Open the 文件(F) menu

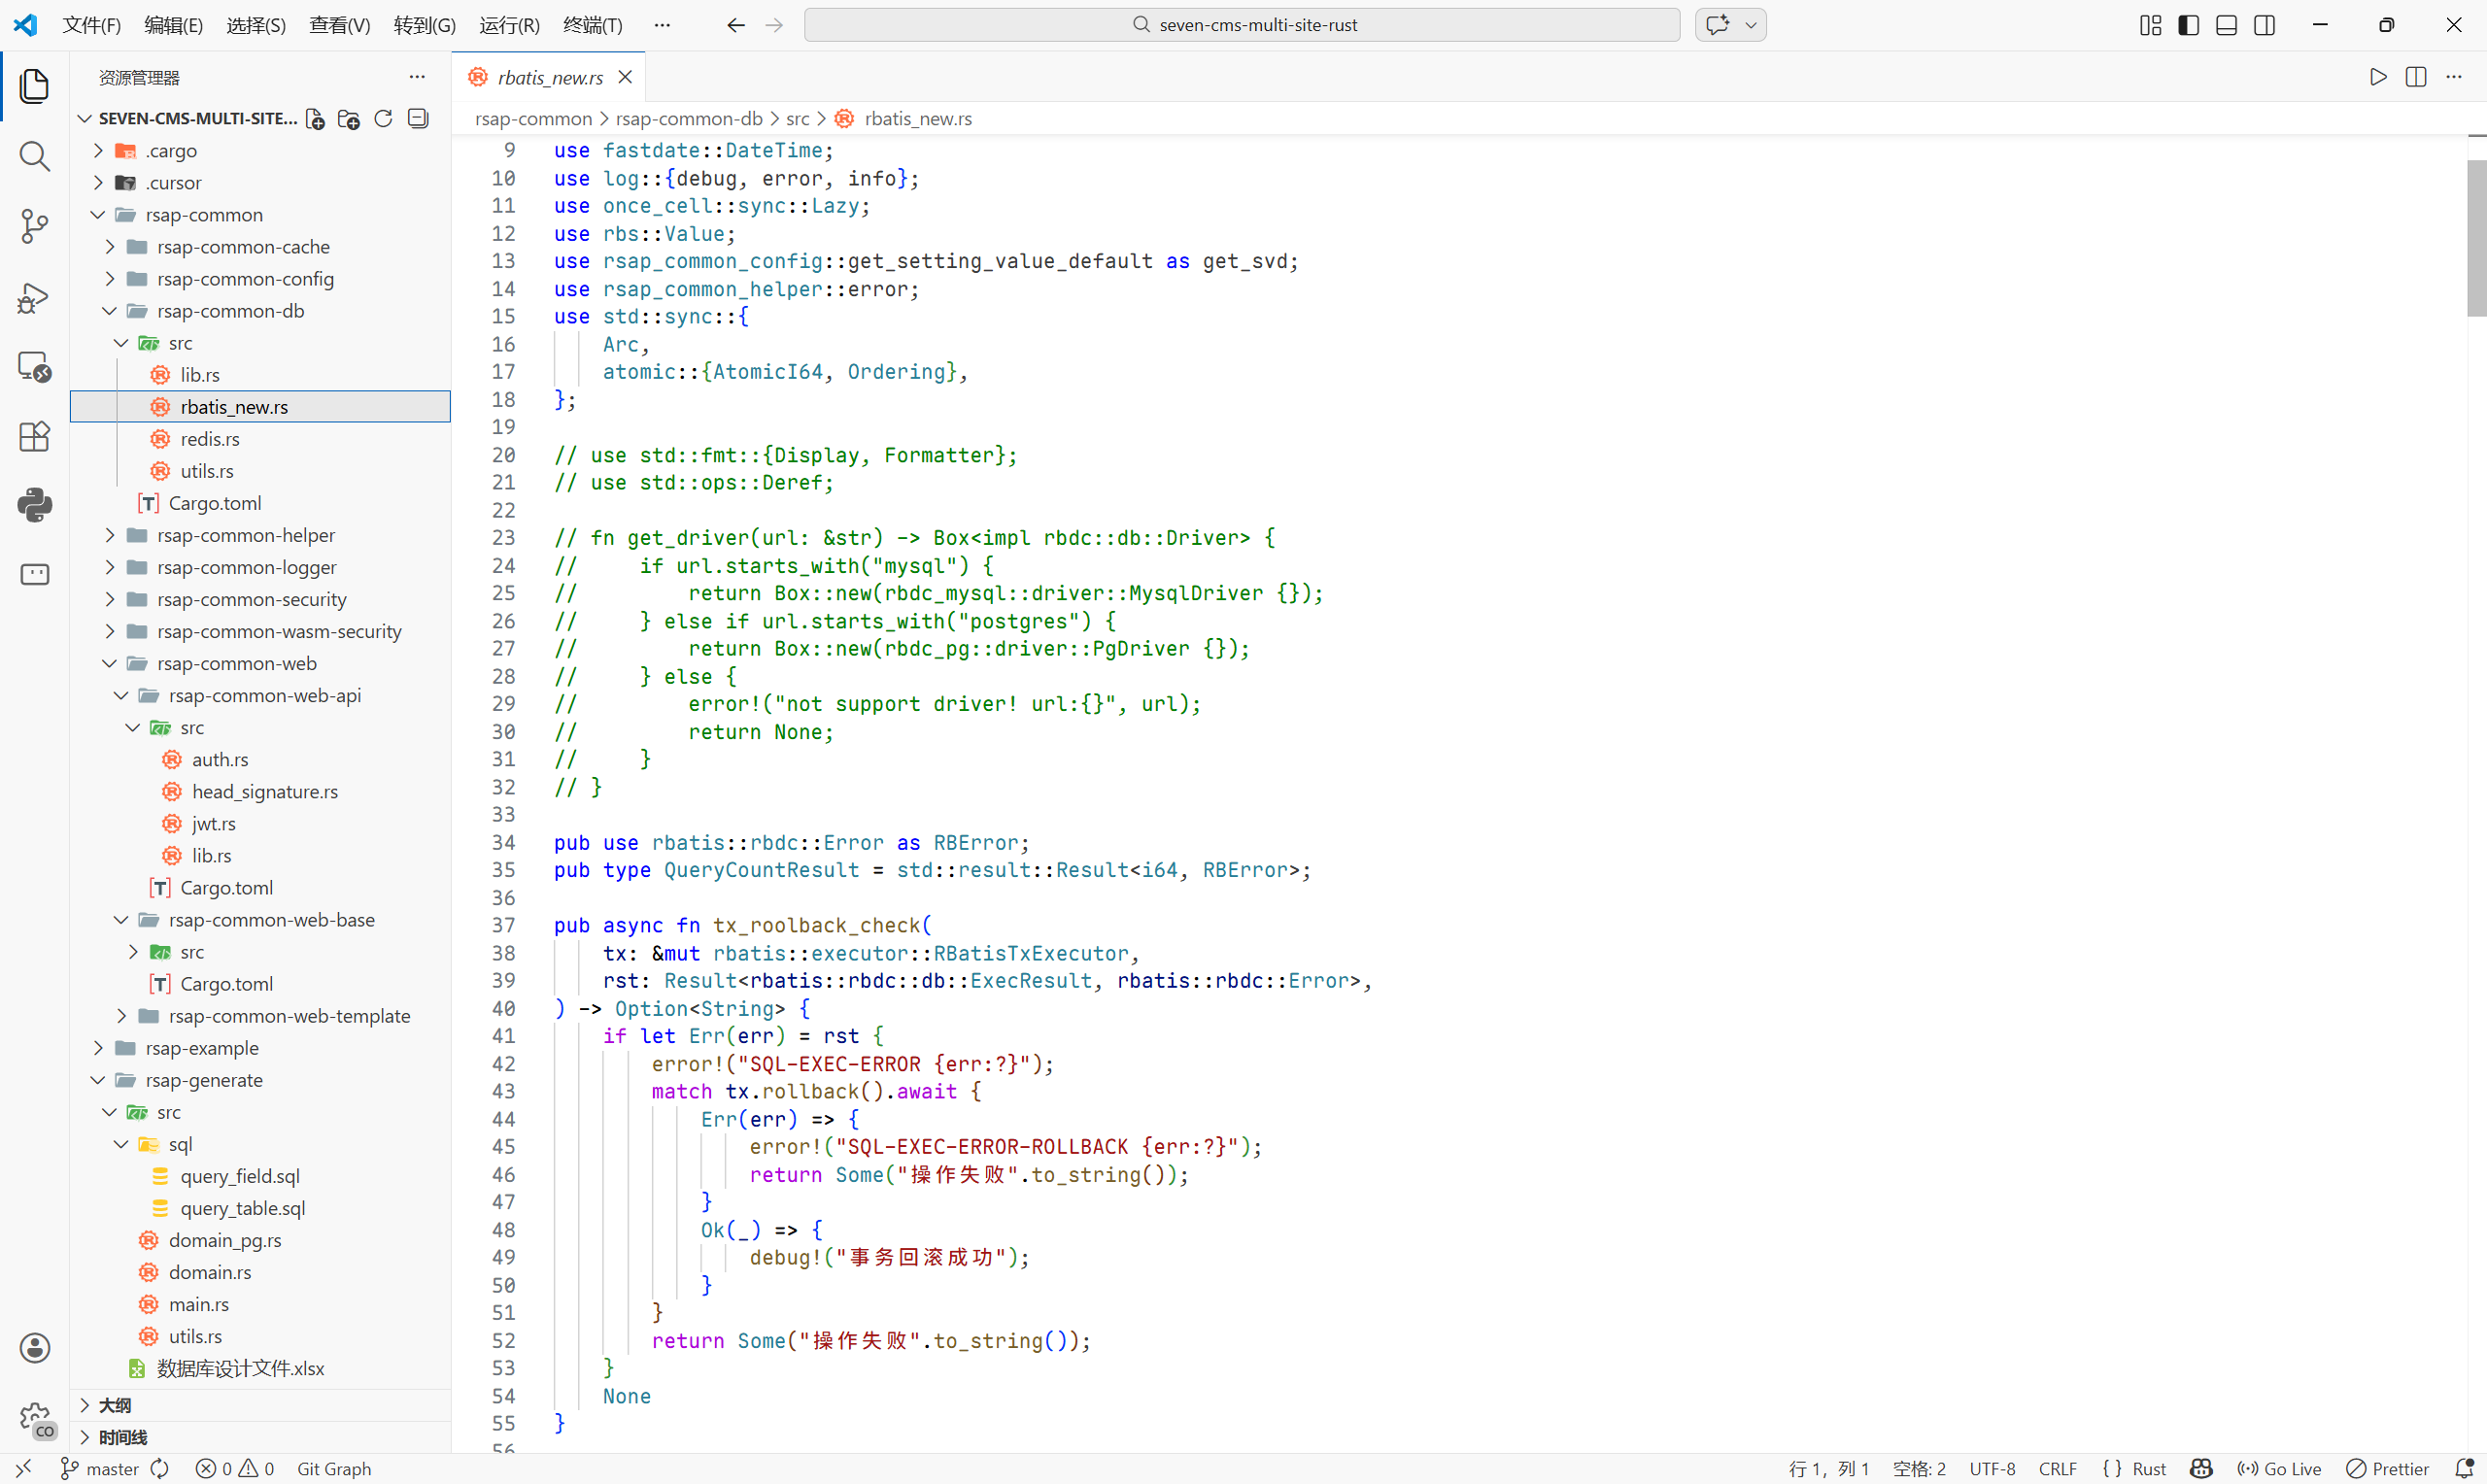pyautogui.click(x=91, y=25)
